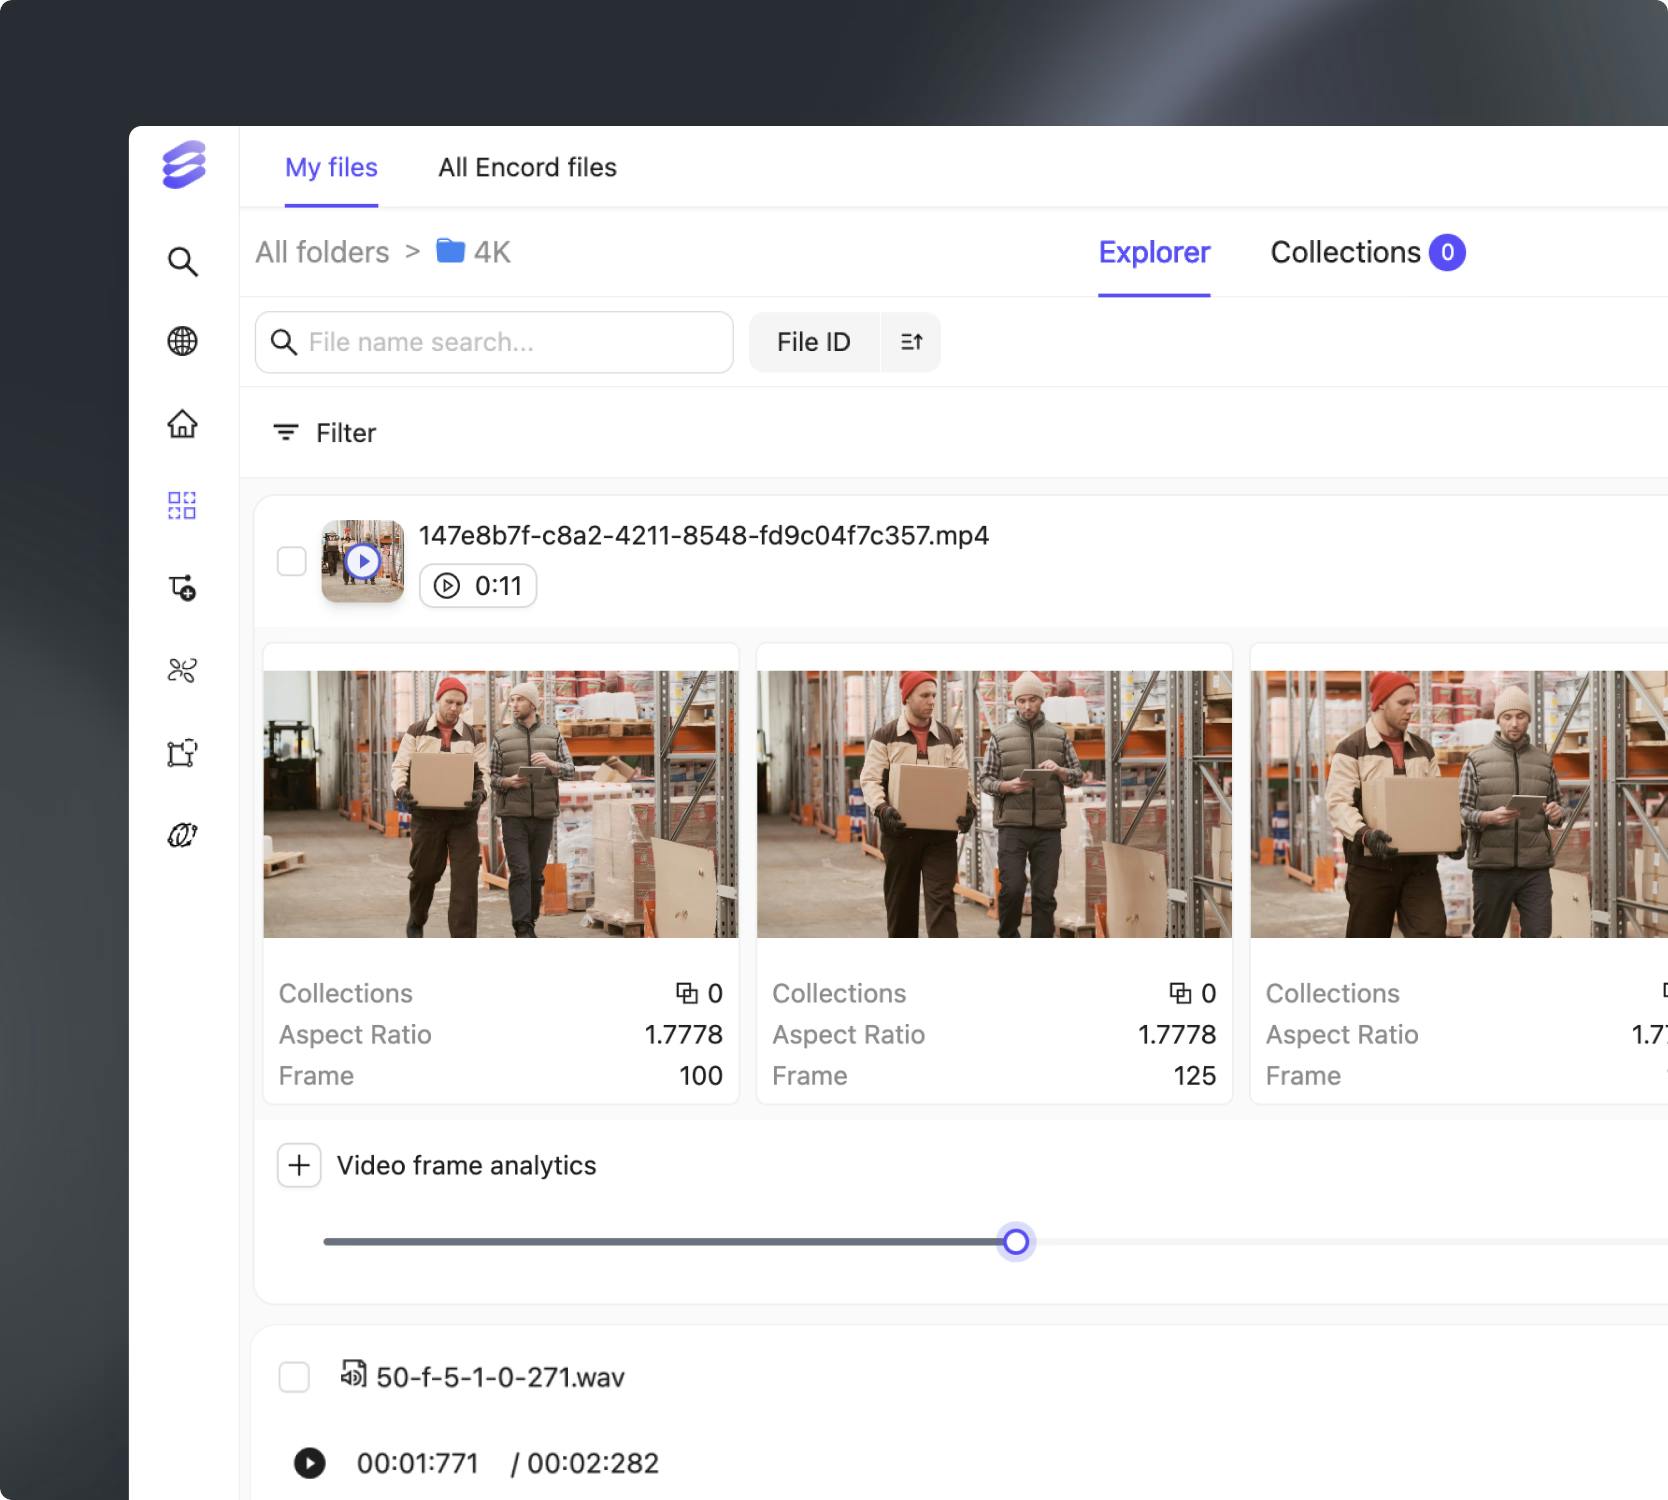Click the audio current time 00:01:771
1668x1500 pixels.
[x=418, y=1463]
